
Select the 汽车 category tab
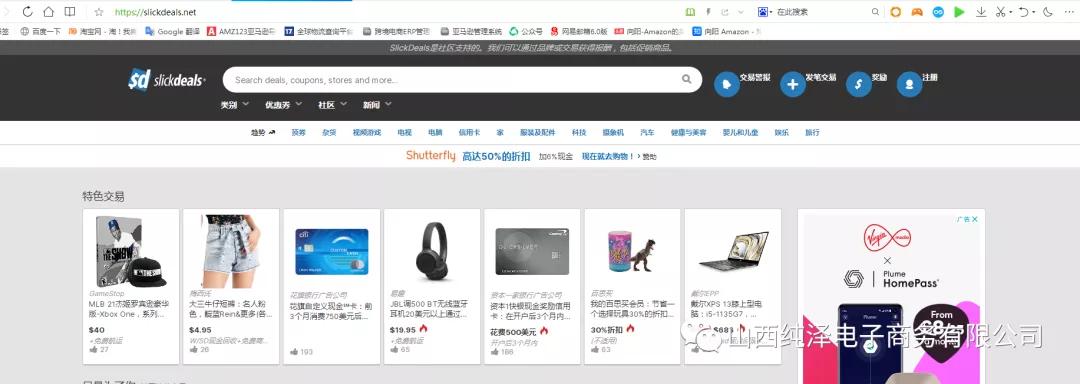(x=647, y=132)
